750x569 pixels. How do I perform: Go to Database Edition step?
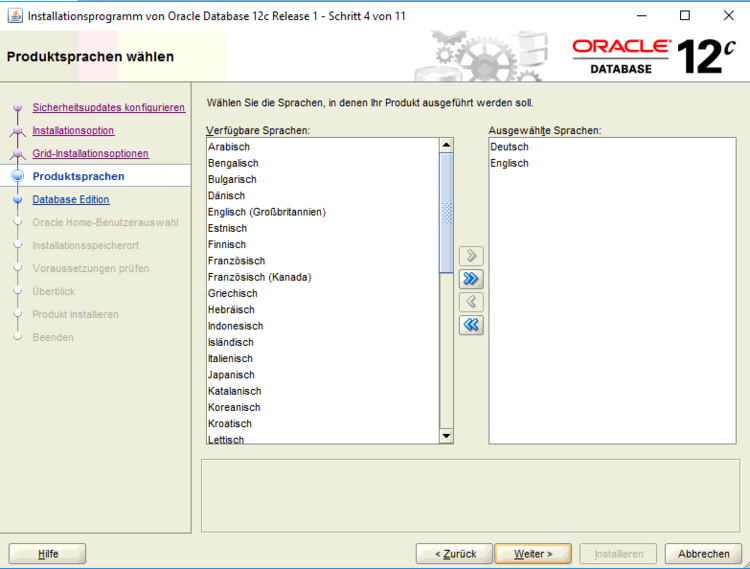point(71,199)
